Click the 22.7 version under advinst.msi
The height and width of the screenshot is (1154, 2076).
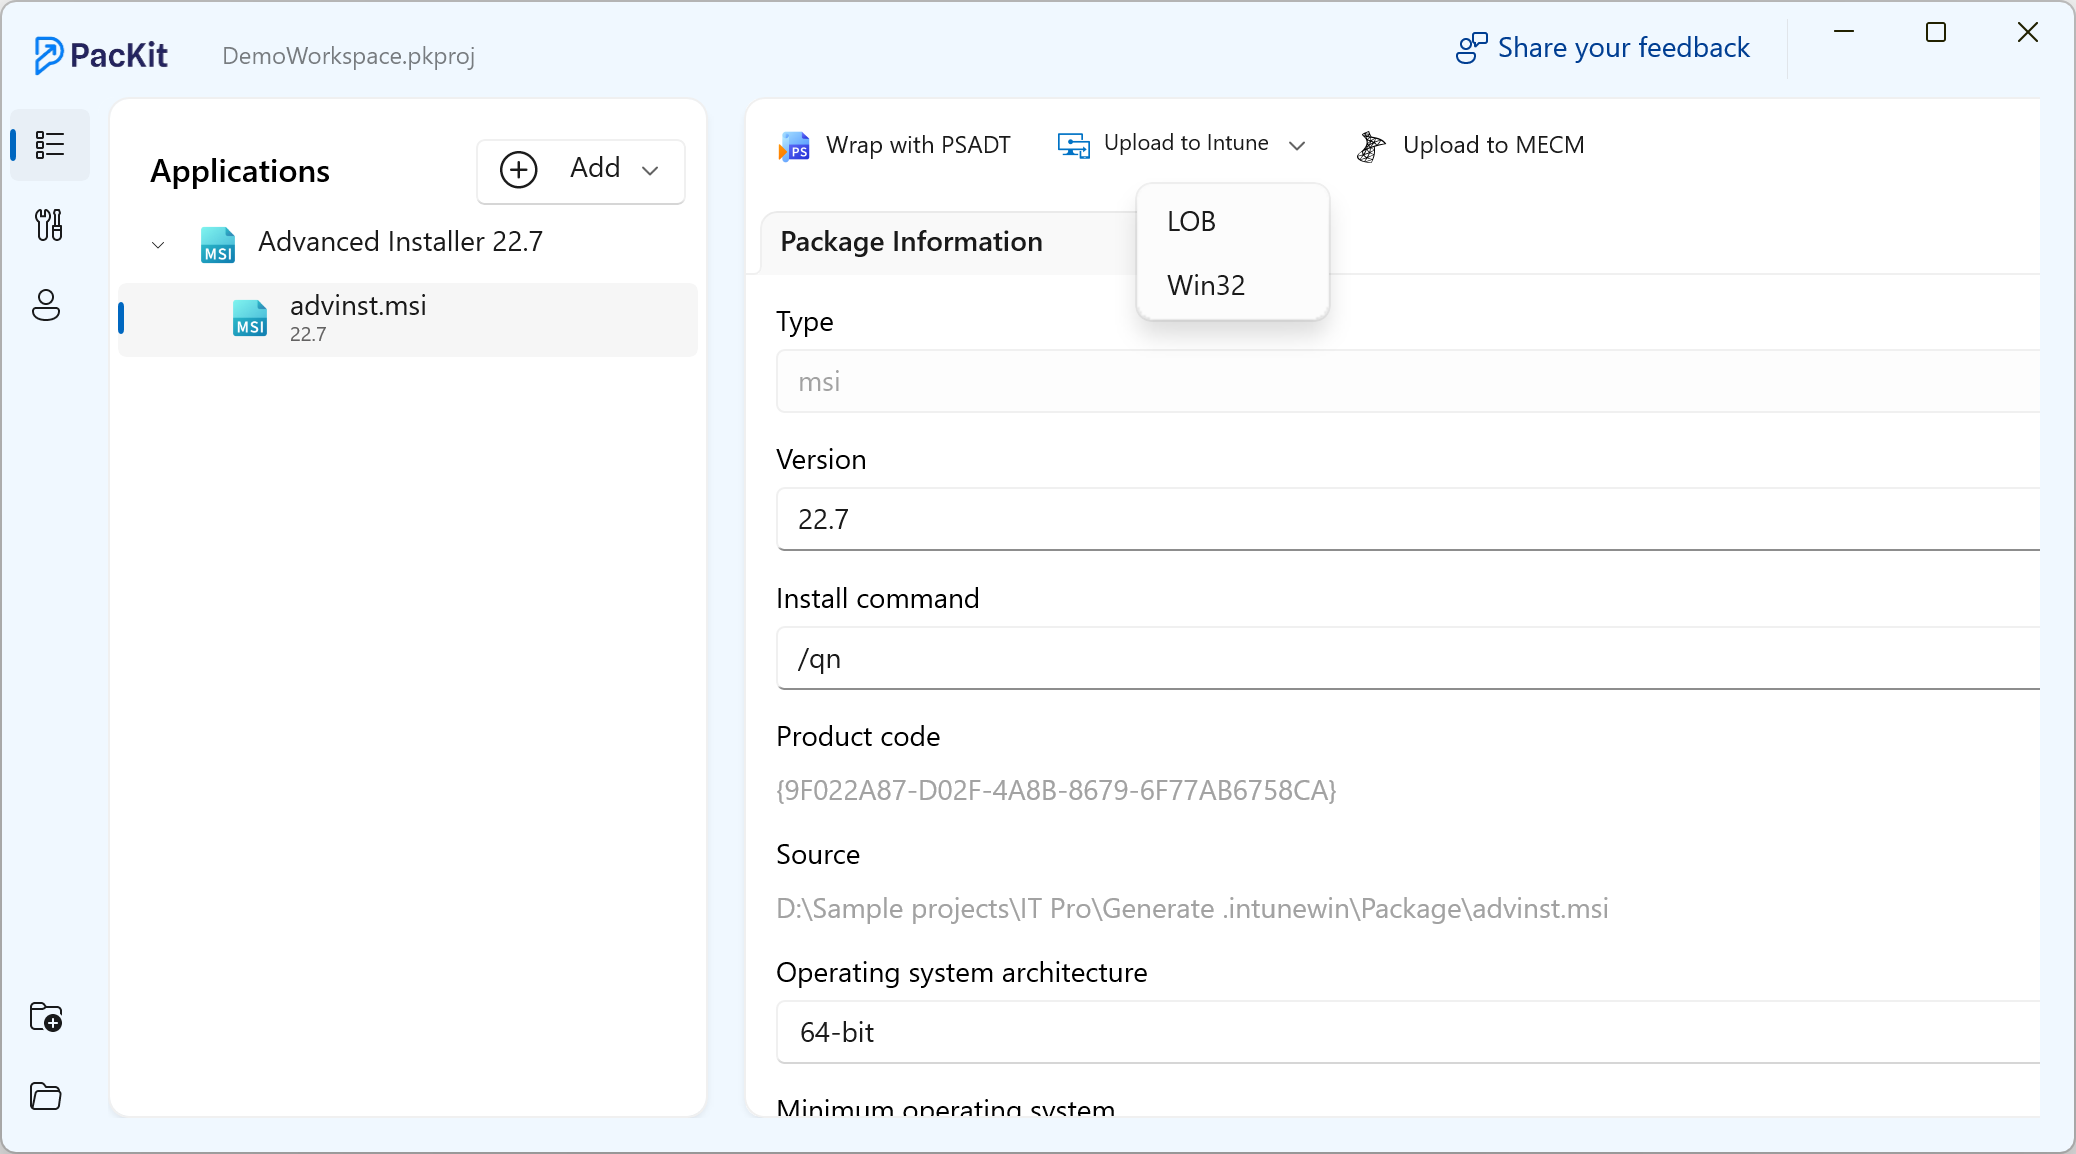308,334
